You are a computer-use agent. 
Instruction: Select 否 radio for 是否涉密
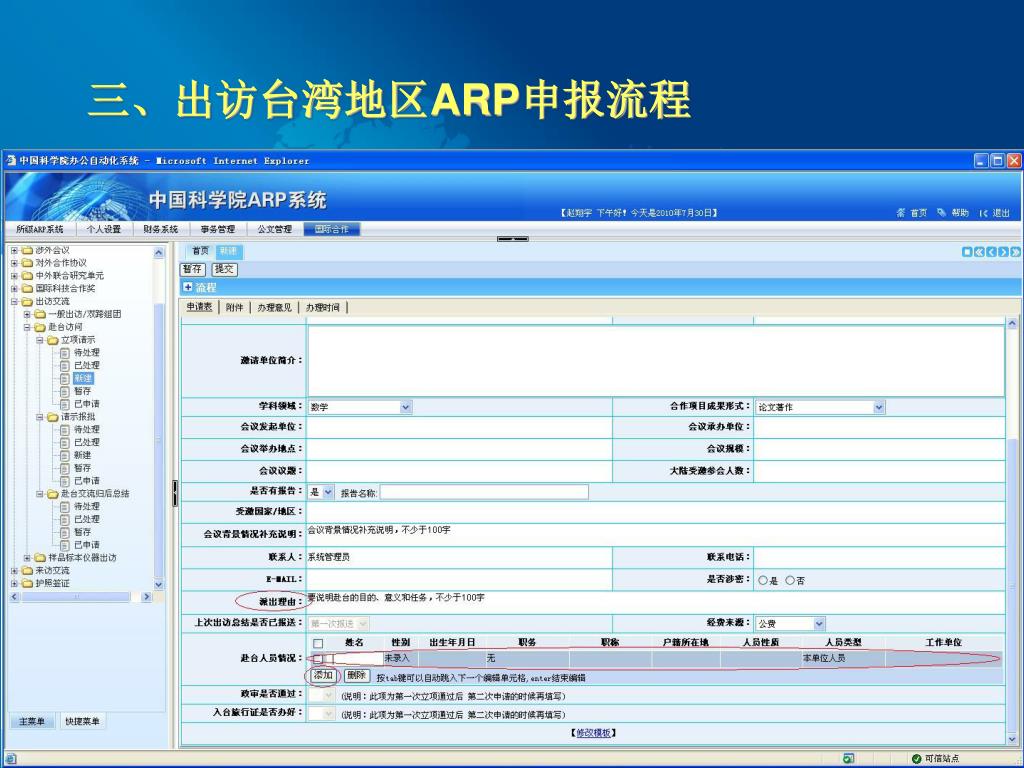[x=790, y=580]
